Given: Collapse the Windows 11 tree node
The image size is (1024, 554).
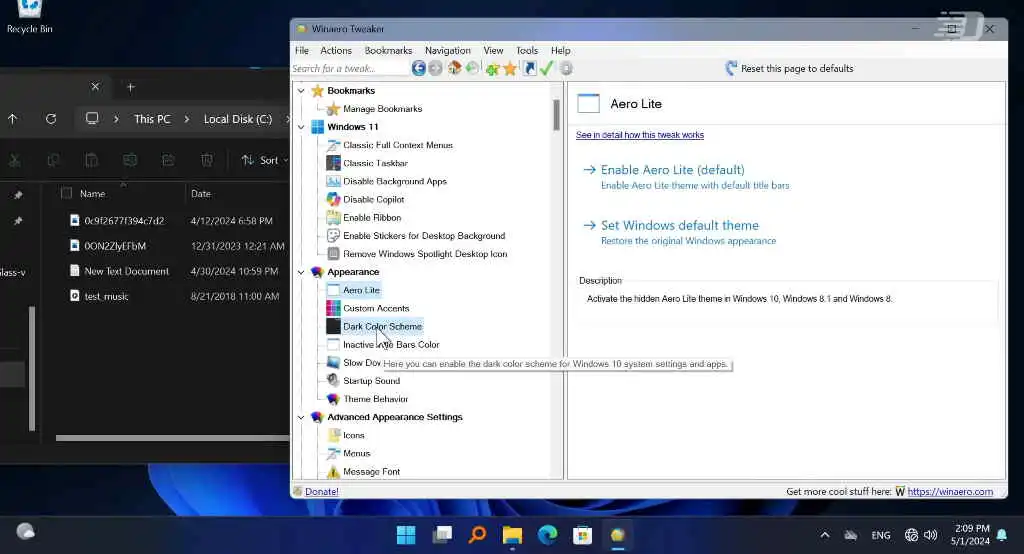Looking at the screenshot, I should click(301, 127).
